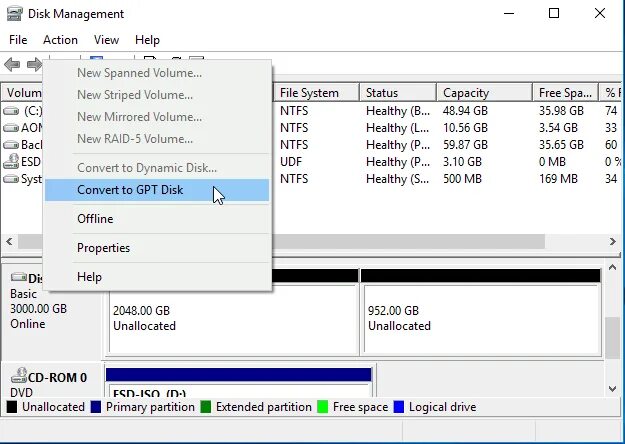Open the Action menu
This screenshot has height=444, width=625.
(x=60, y=40)
